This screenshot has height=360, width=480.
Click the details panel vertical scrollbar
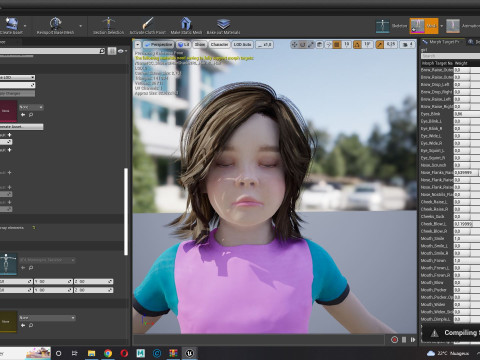click(x=126, y=212)
